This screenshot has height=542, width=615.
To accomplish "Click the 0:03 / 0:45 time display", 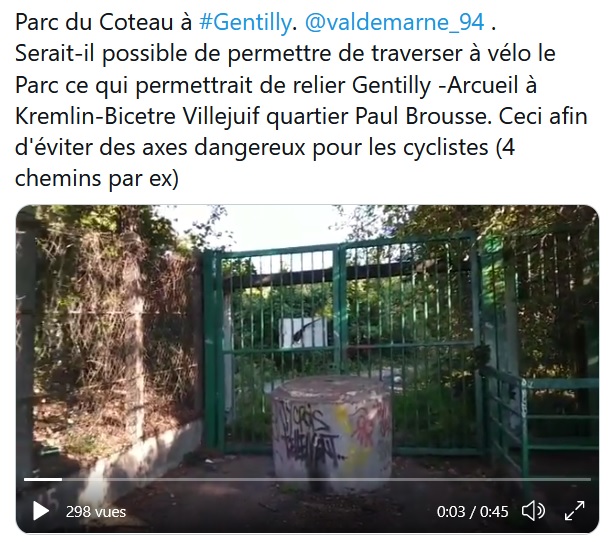I will coord(472,512).
